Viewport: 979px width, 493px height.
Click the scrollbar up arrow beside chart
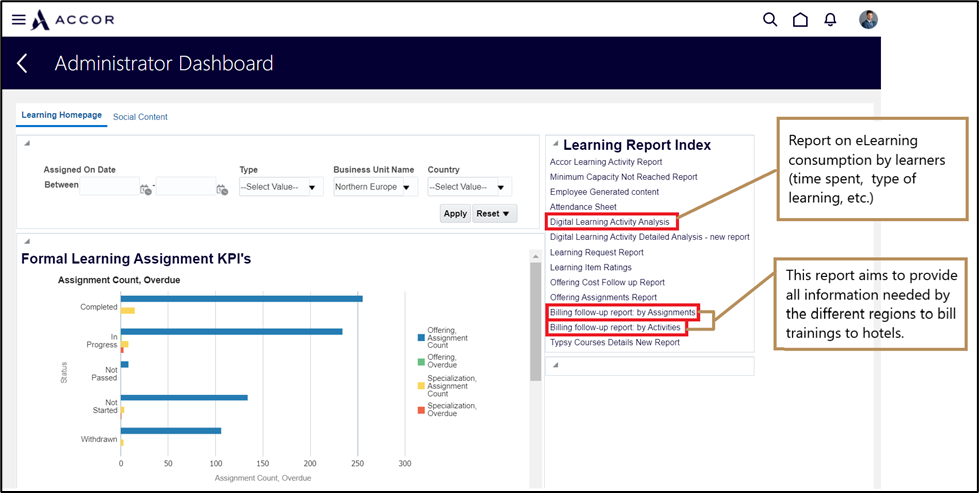coord(535,256)
